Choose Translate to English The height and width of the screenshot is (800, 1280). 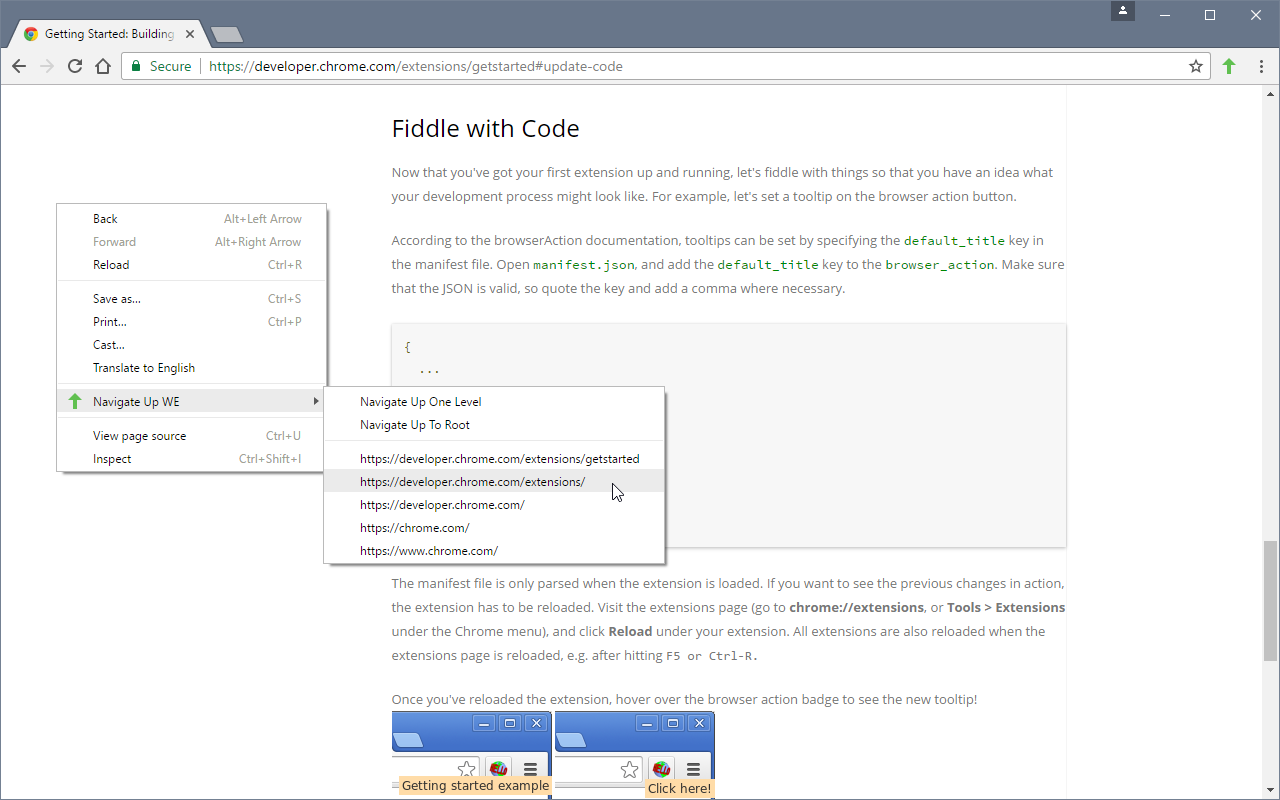(144, 367)
